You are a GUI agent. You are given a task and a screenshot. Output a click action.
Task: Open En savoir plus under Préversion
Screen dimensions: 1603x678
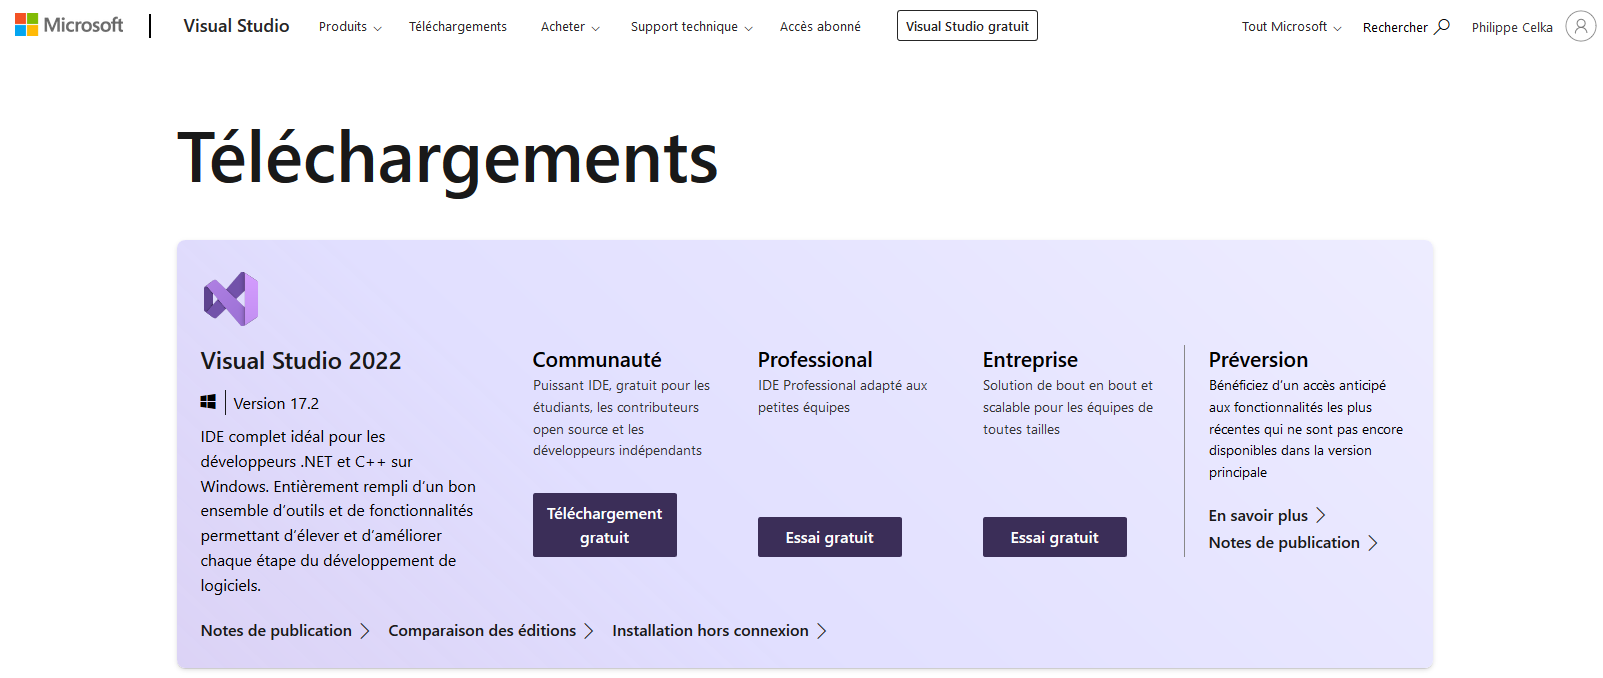click(x=1267, y=515)
